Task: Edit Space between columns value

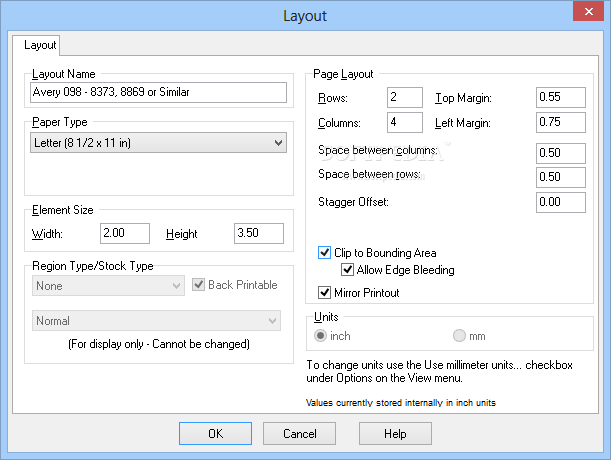Action: click(561, 153)
